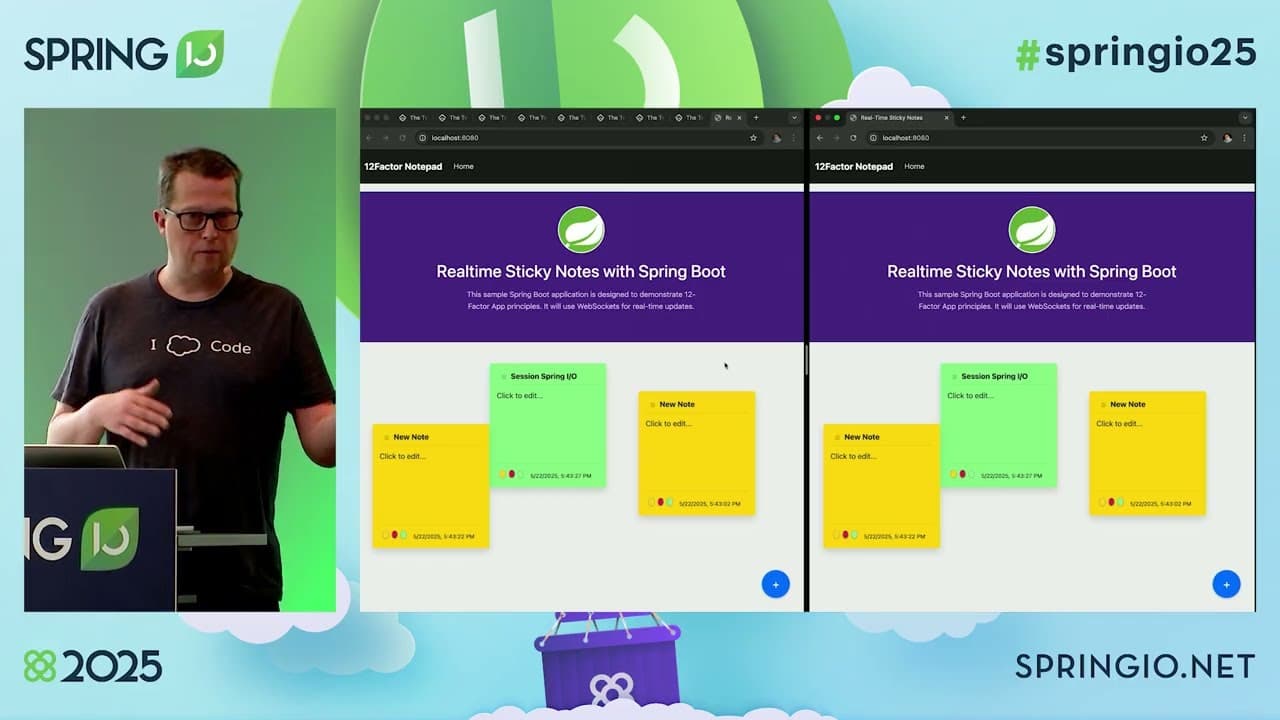
Task: Click New Note title on 5:43:02 PM note, right window
Action: coord(1128,404)
